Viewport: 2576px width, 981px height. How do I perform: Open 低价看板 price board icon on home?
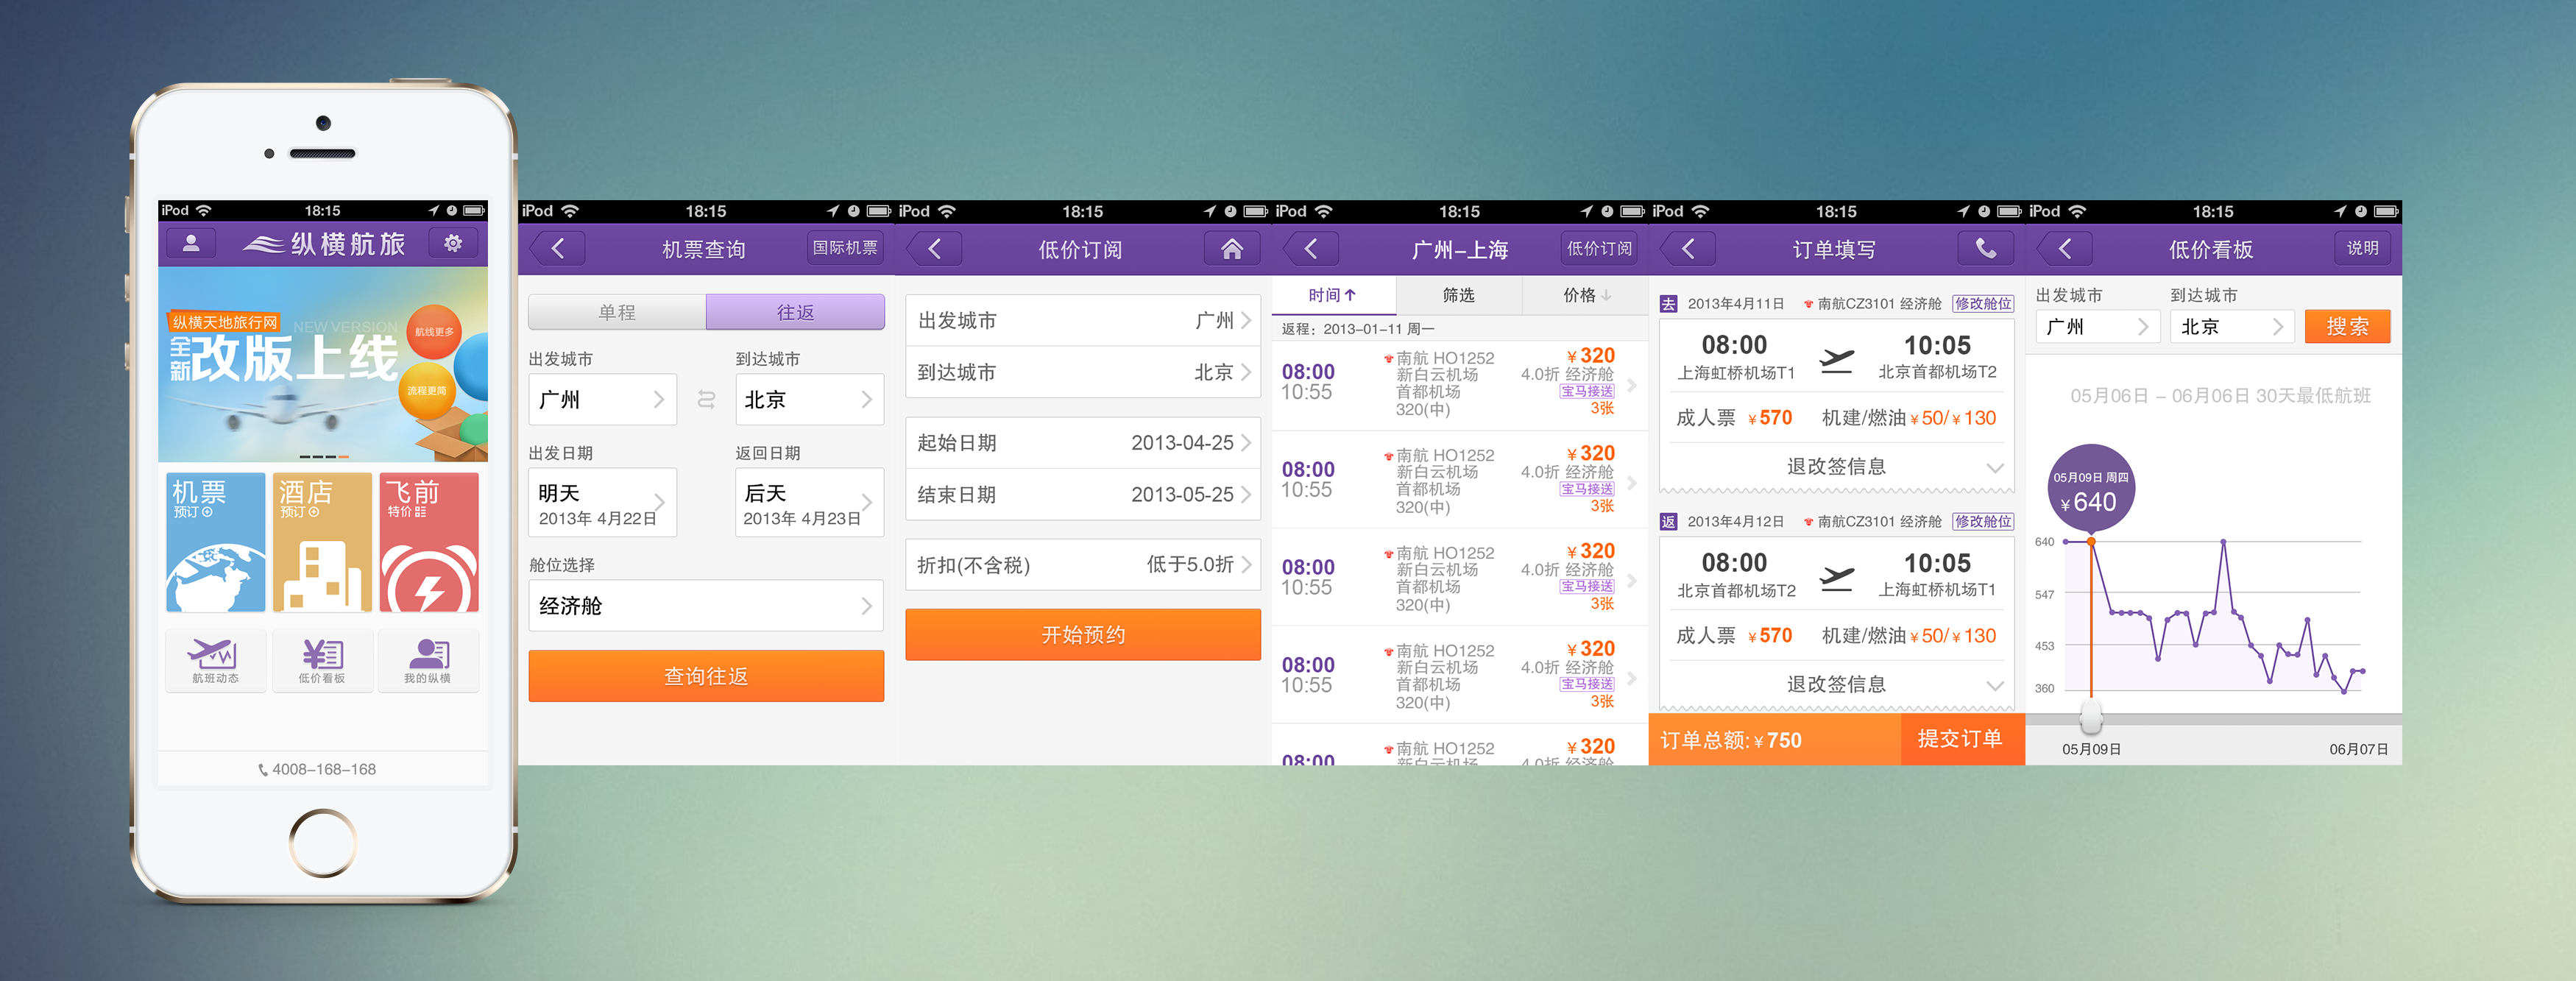tap(322, 661)
